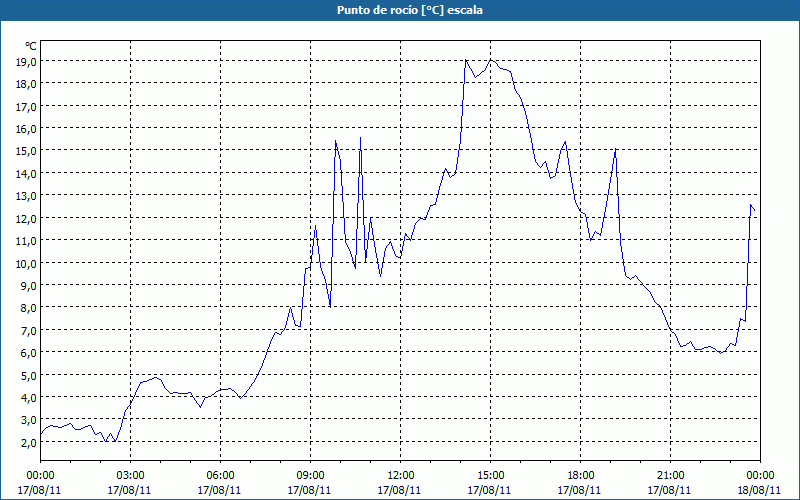The width and height of the screenshot is (800, 500).
Task: Select the 6,0 y-axis value
Action: [x=29, y=353]
